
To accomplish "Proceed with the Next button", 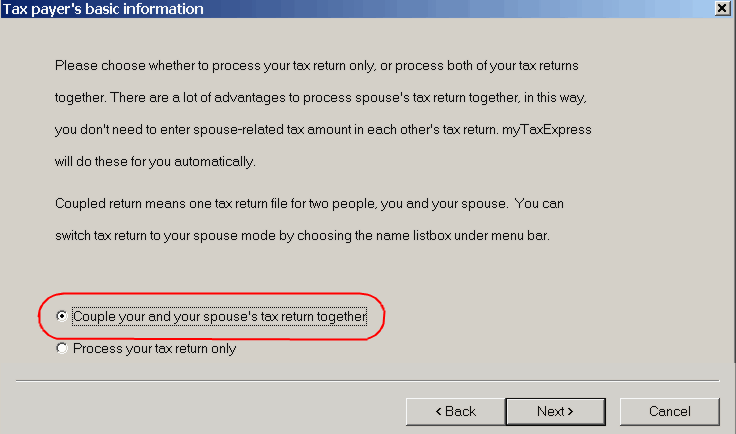I will point(555,411).
